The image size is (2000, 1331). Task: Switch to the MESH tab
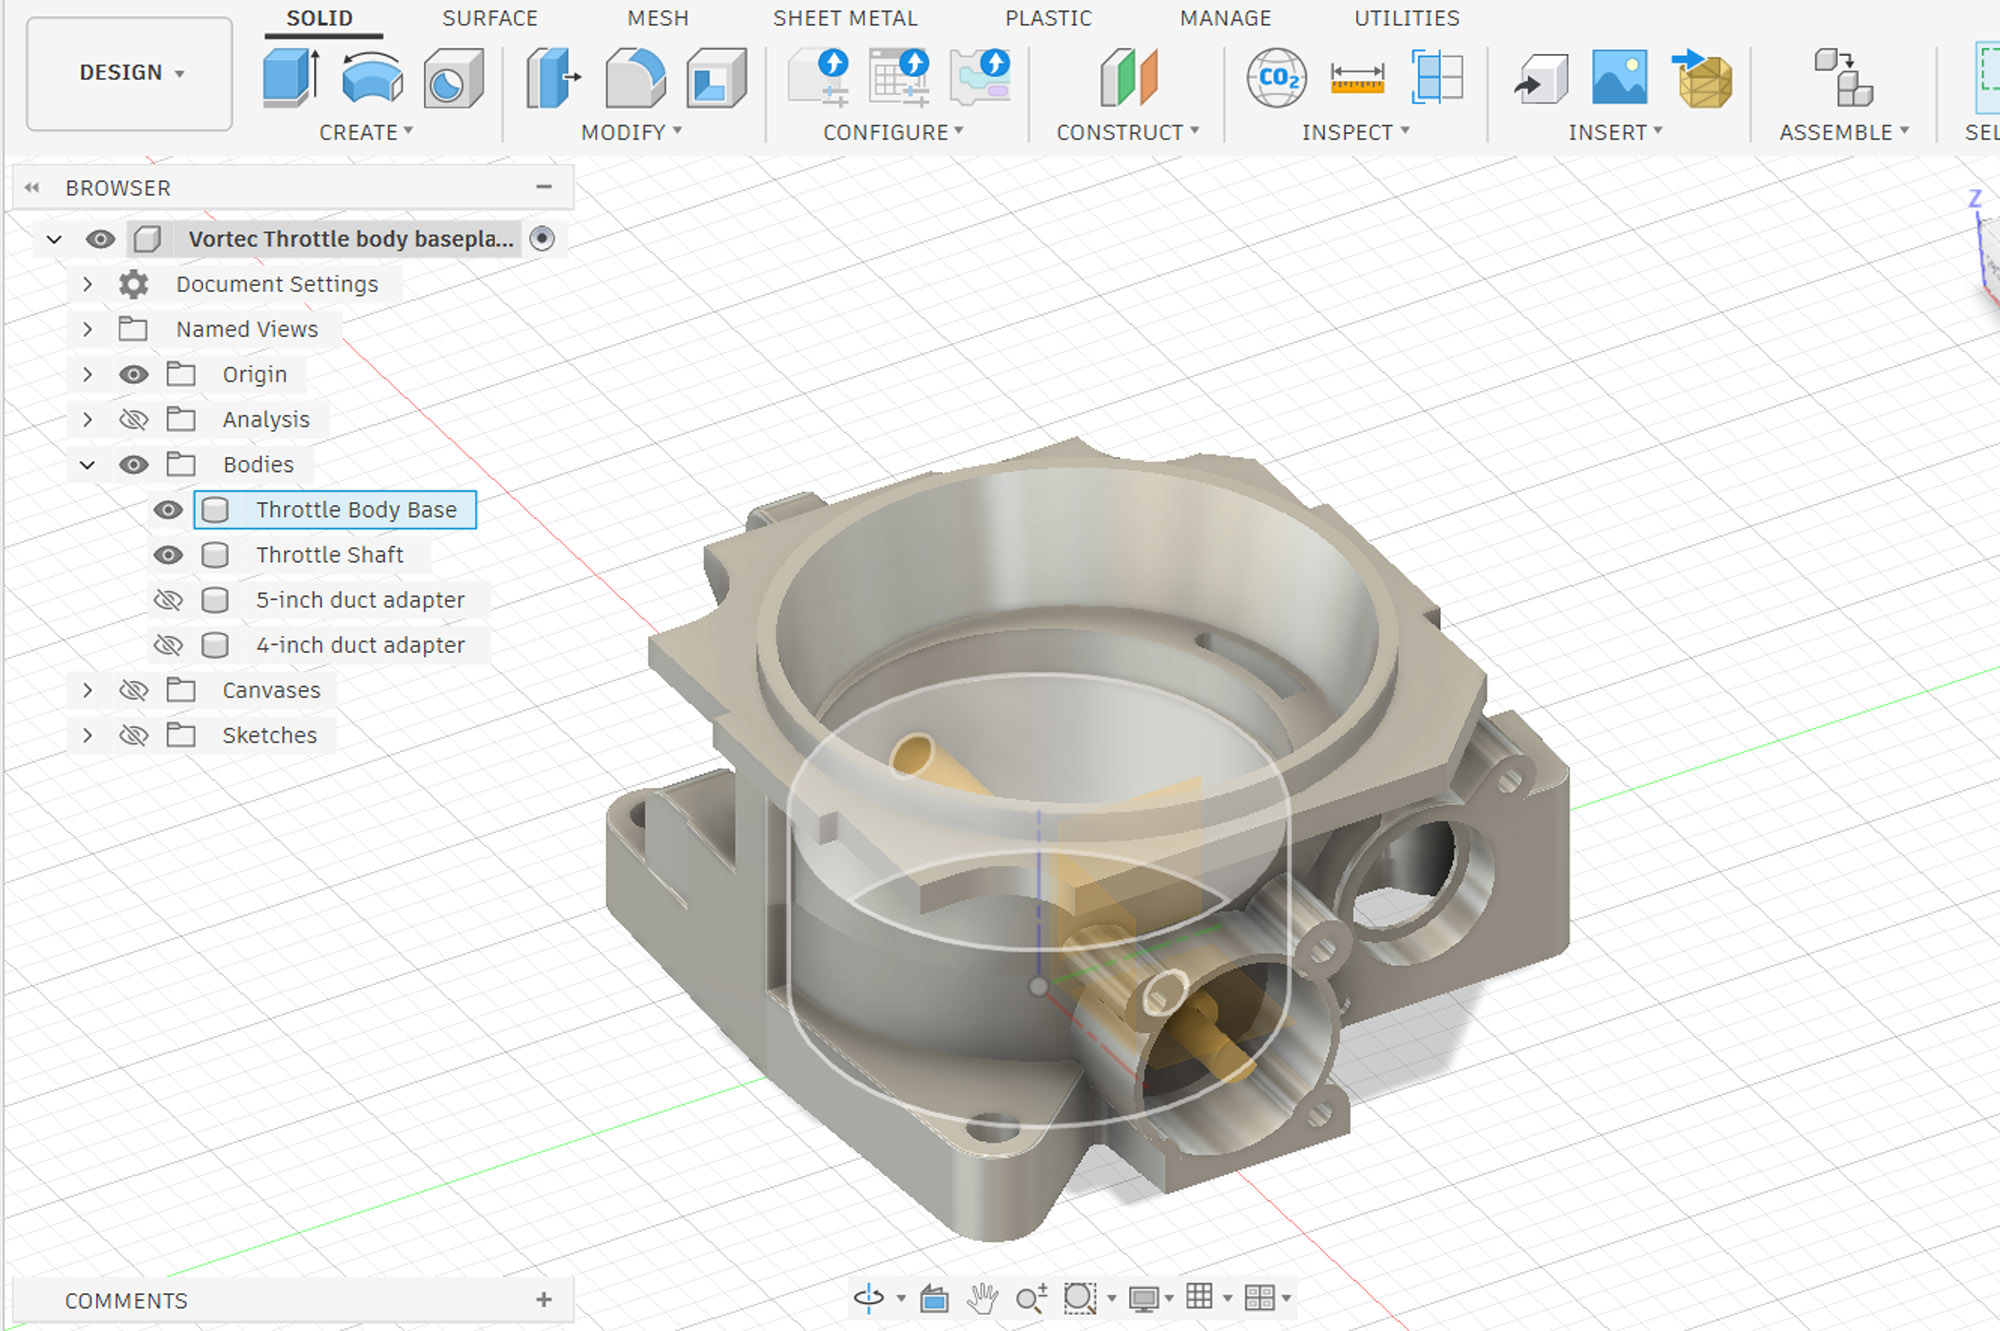point(658,18)
